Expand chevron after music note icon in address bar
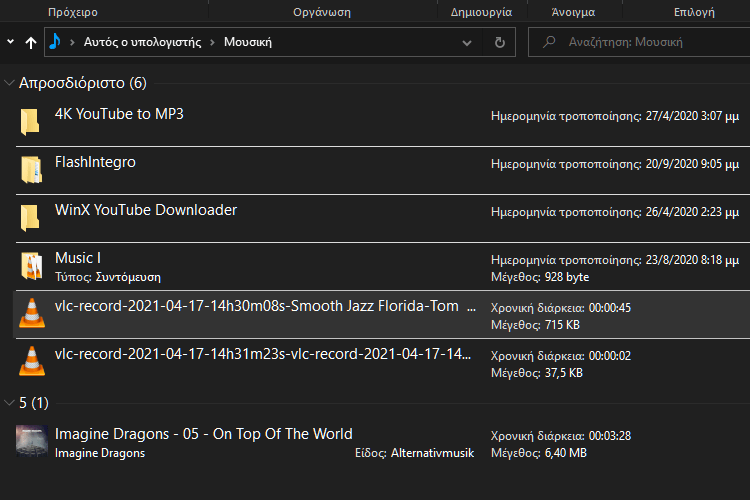 coord(72,43)
